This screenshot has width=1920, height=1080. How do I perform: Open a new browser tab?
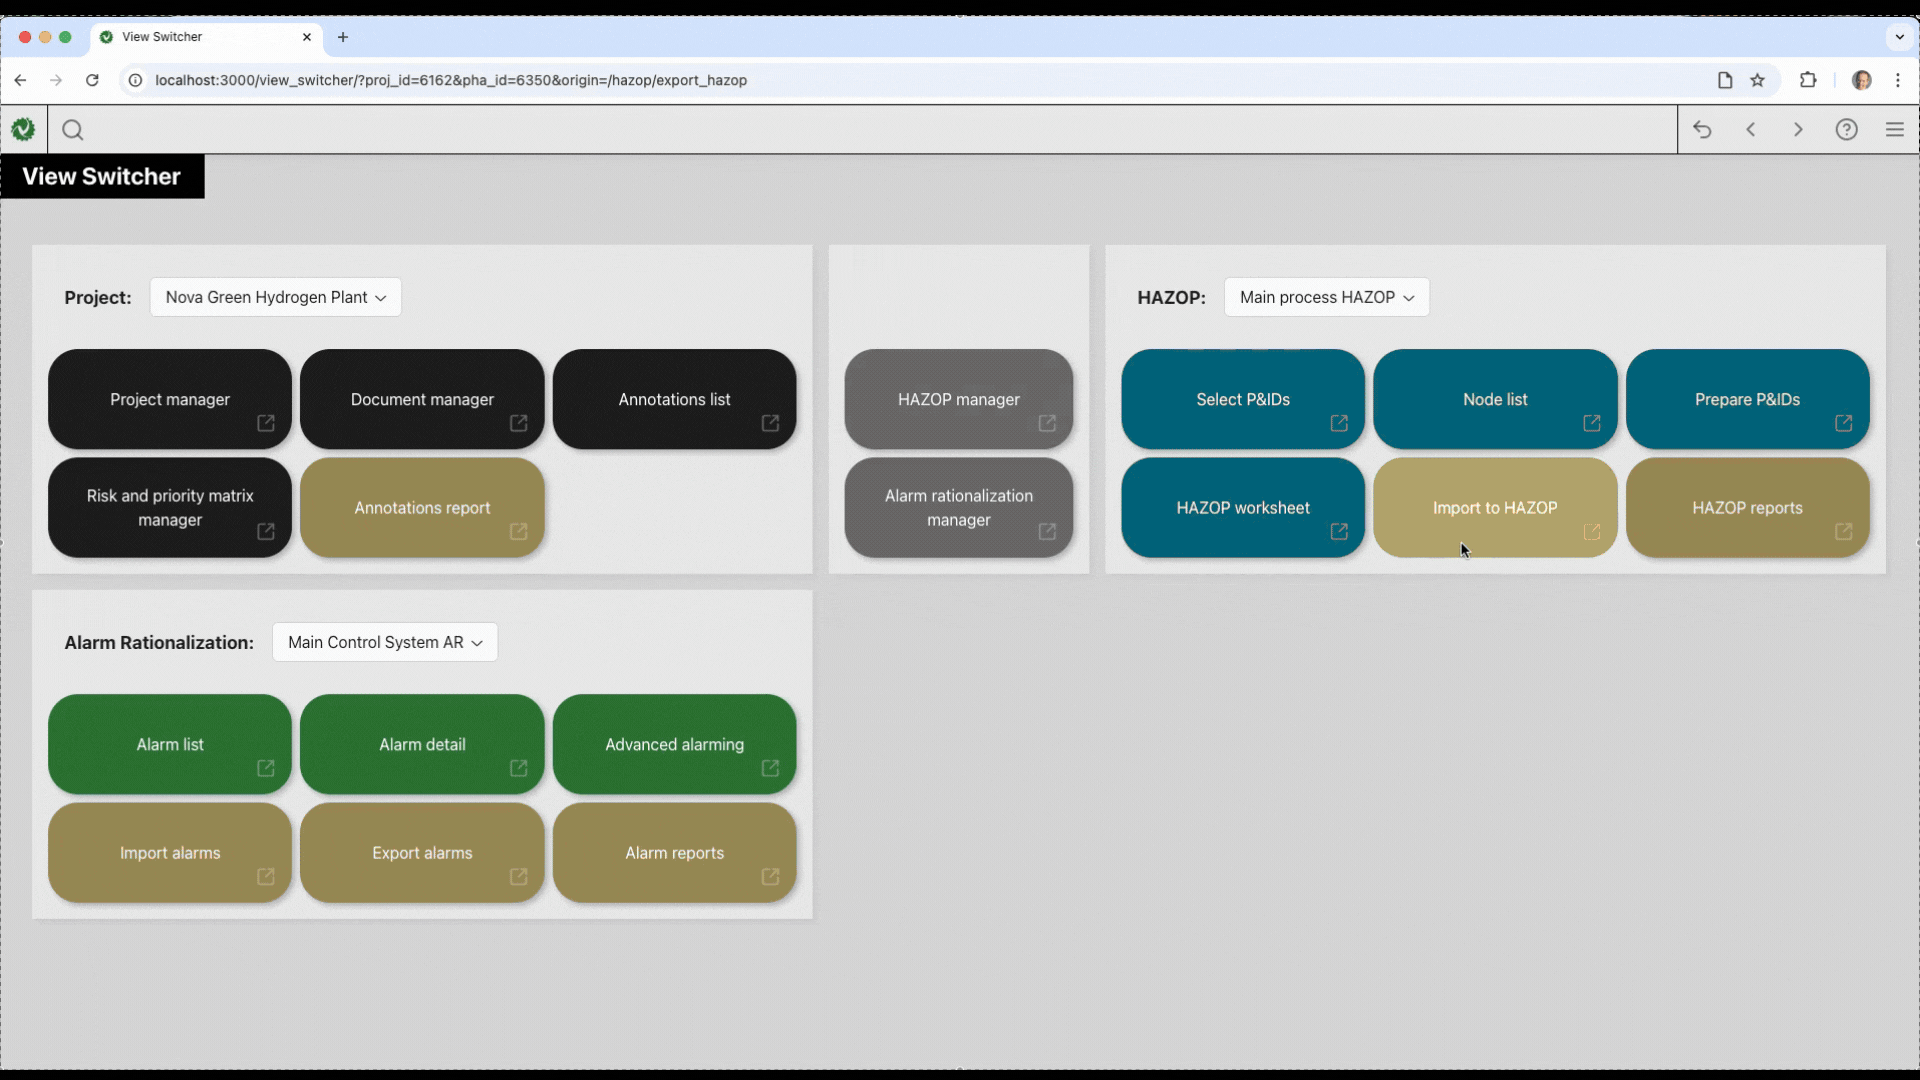click(343, 37)
